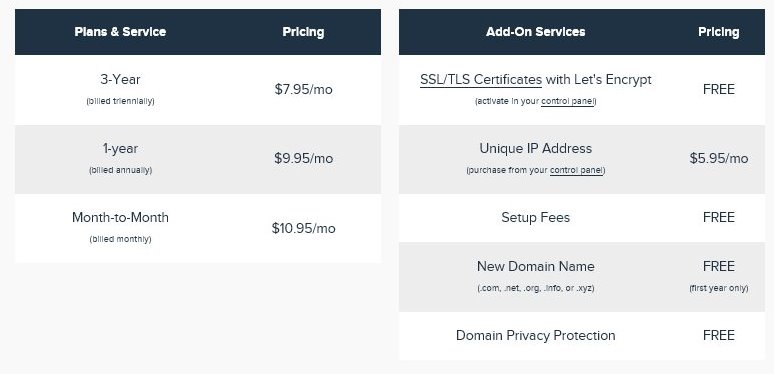Click the billed triennially note
The width and height of the screenshot is (774, 374).
[x=120, y=102]
